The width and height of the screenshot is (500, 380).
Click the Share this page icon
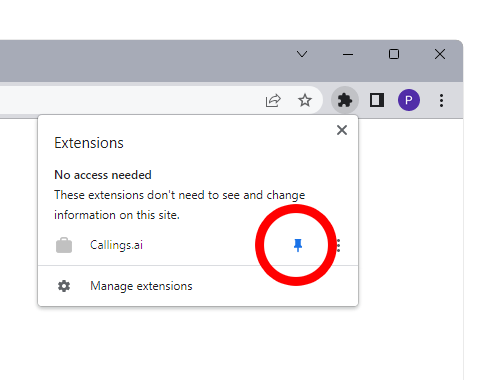[x=273, y=100]
